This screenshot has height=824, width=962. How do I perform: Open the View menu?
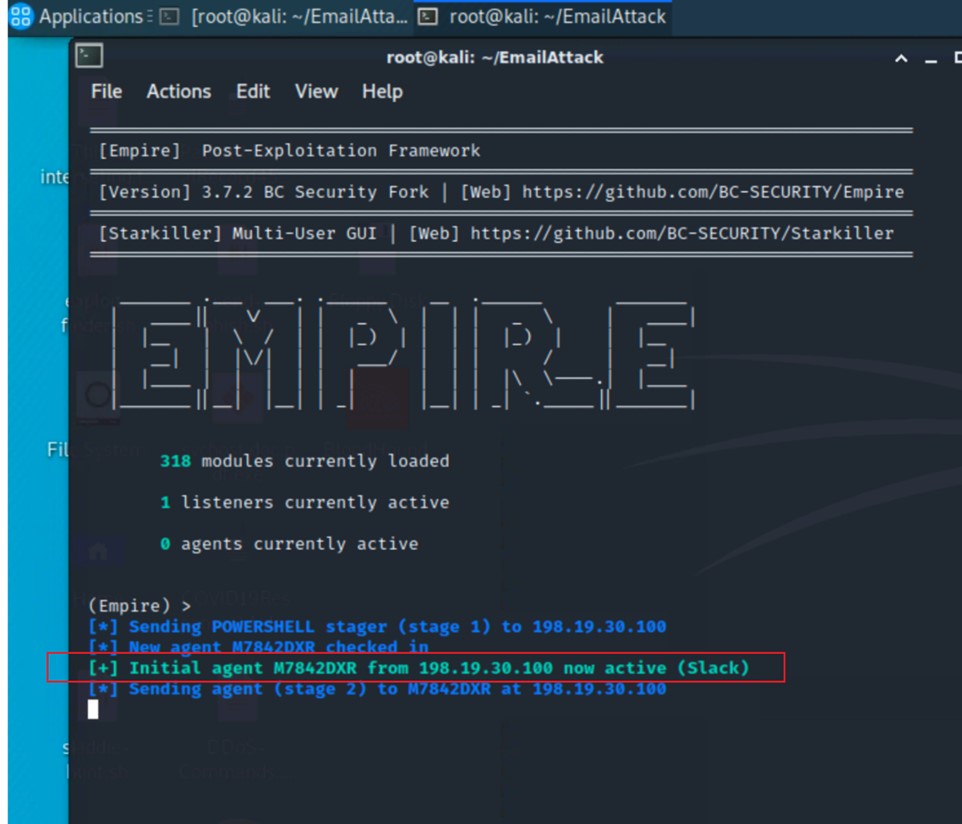coord(316,91)
